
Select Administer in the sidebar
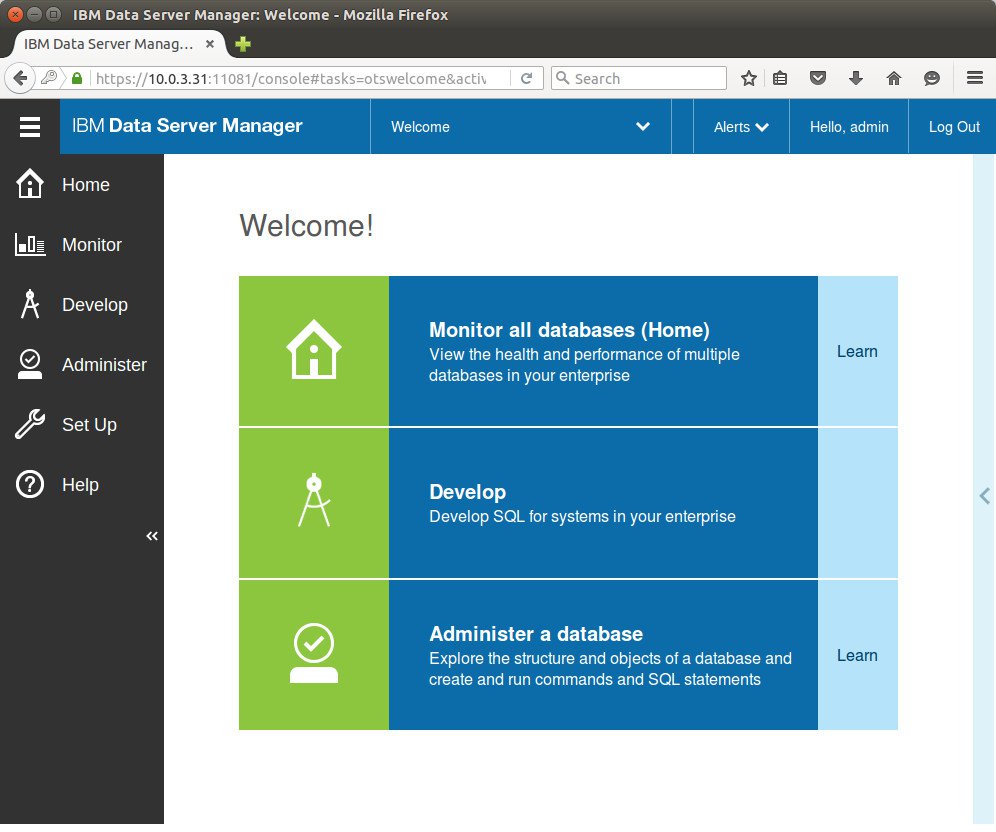pos(104,365)
